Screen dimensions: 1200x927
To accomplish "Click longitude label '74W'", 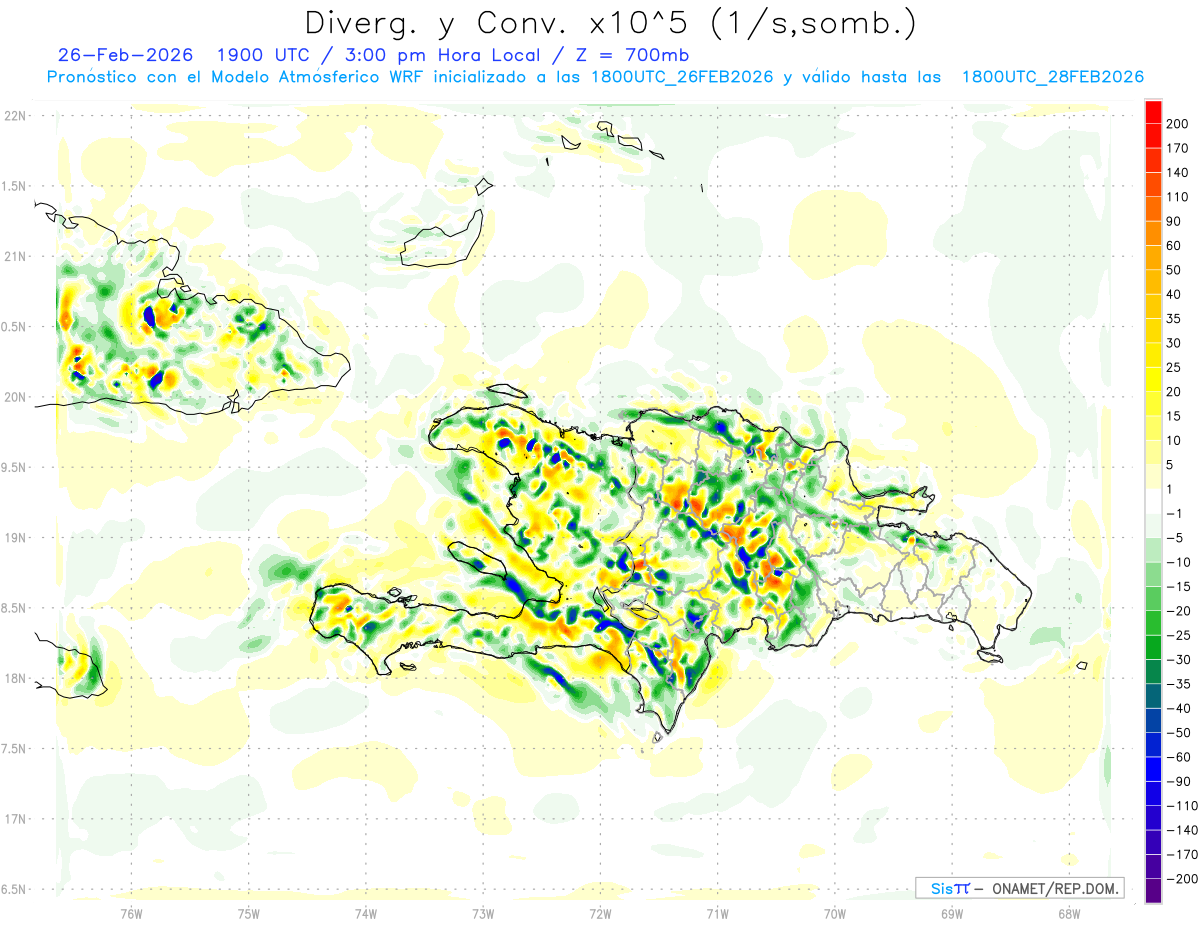I will pos(365,913).
